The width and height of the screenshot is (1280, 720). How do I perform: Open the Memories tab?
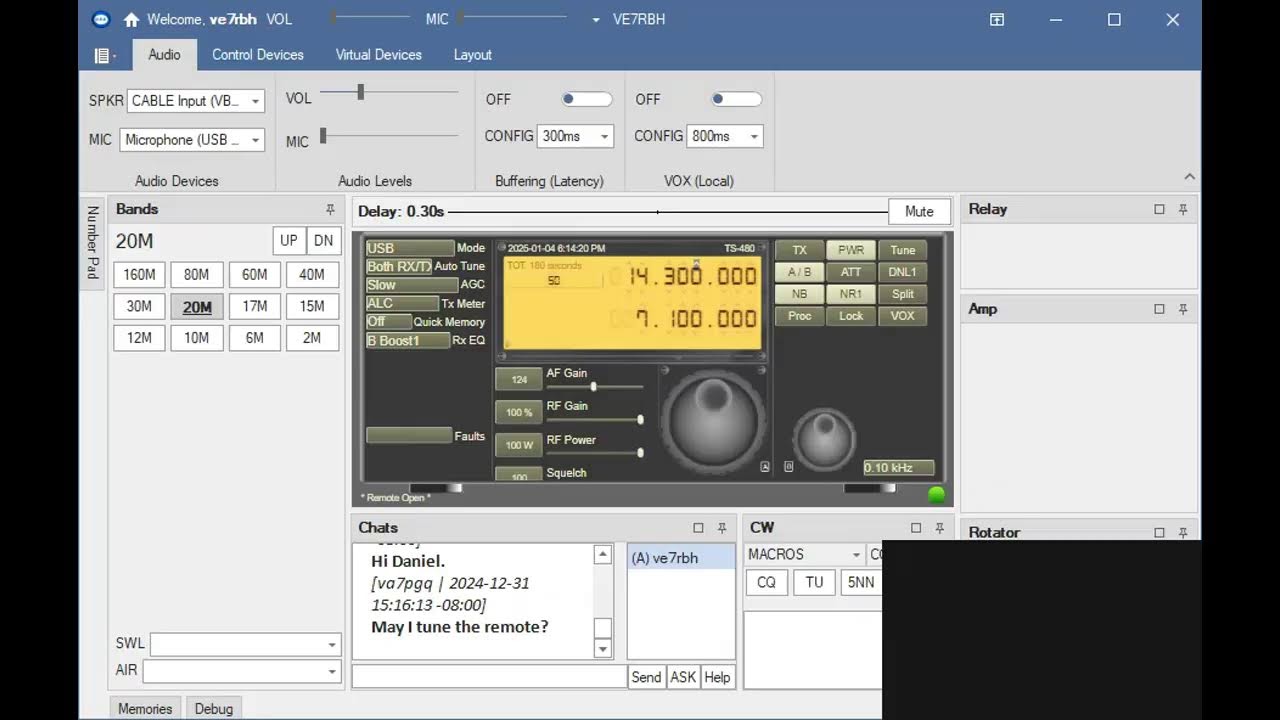(145, 708)
